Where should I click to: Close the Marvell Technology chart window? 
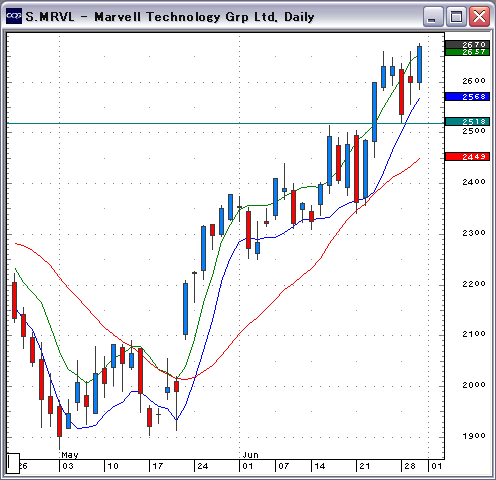coord(479,16)
